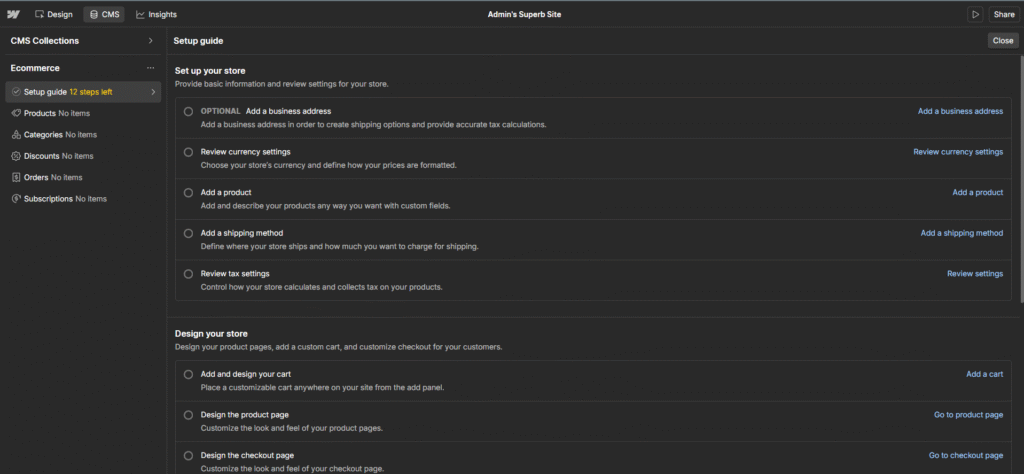Open the Design tab
The width and height of the screenshot is (1024, 474).
[x=54, y=14]
